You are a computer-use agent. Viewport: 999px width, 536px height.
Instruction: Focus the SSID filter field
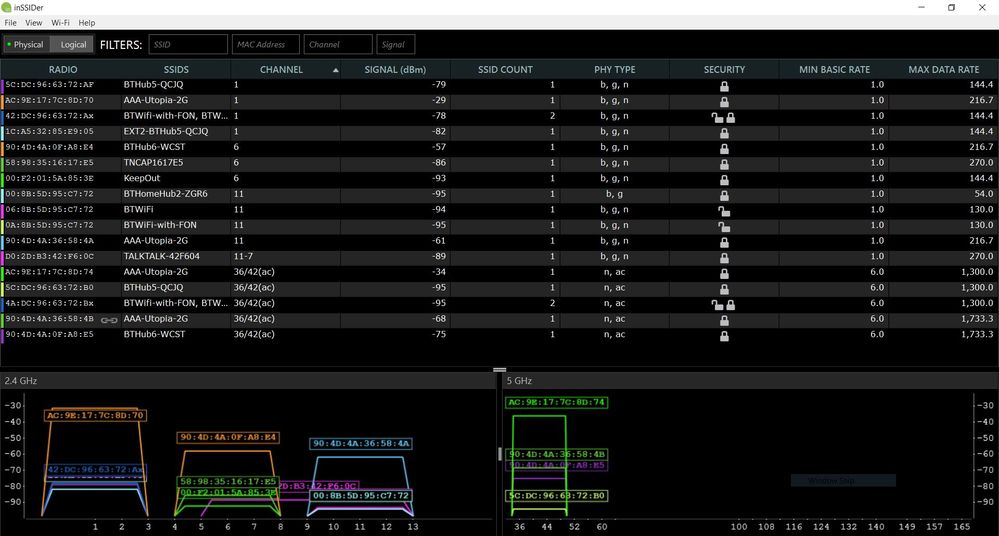click(x=188, y=45)
